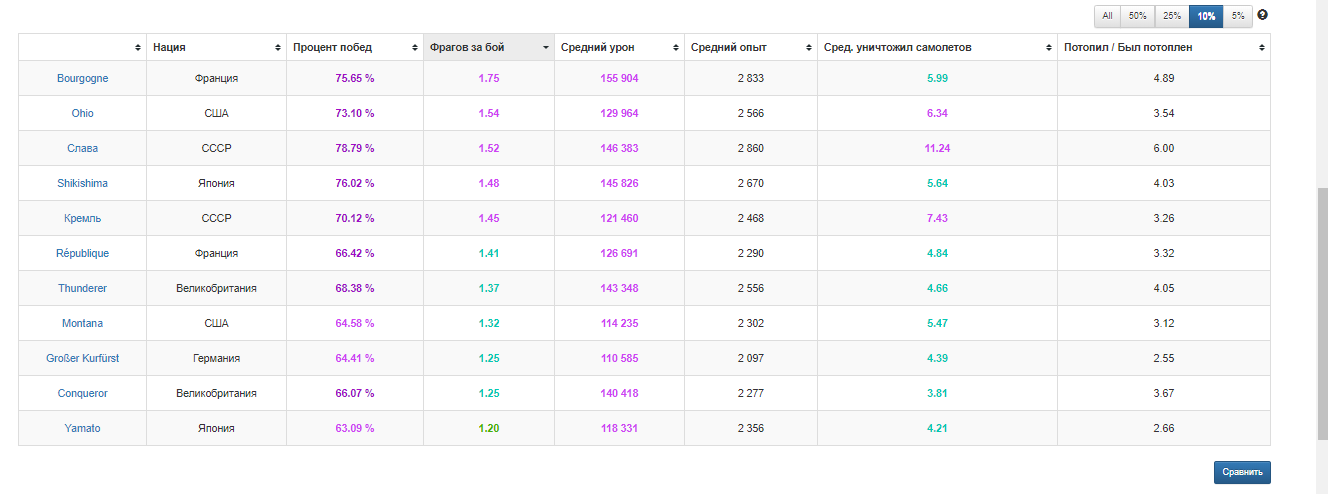Open the Слава ship link
The height and width of the screenshot is (494, 1328).
[x=83, y=148]
